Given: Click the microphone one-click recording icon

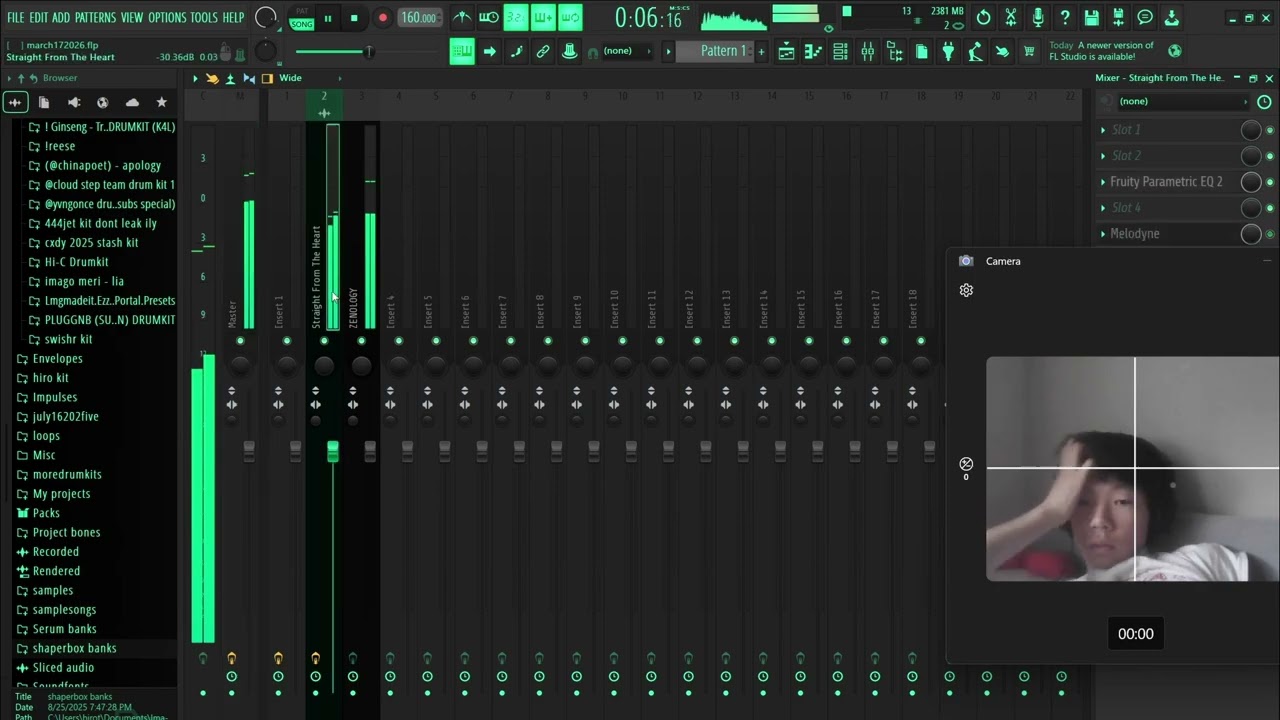Looking at the screenshot, I should [x=1038, y=18].
